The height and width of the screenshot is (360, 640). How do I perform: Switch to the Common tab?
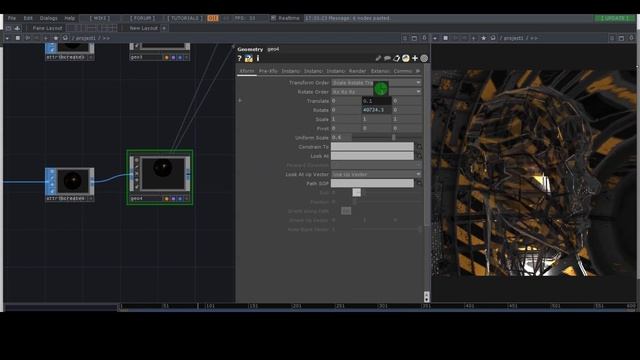(402, 71)
